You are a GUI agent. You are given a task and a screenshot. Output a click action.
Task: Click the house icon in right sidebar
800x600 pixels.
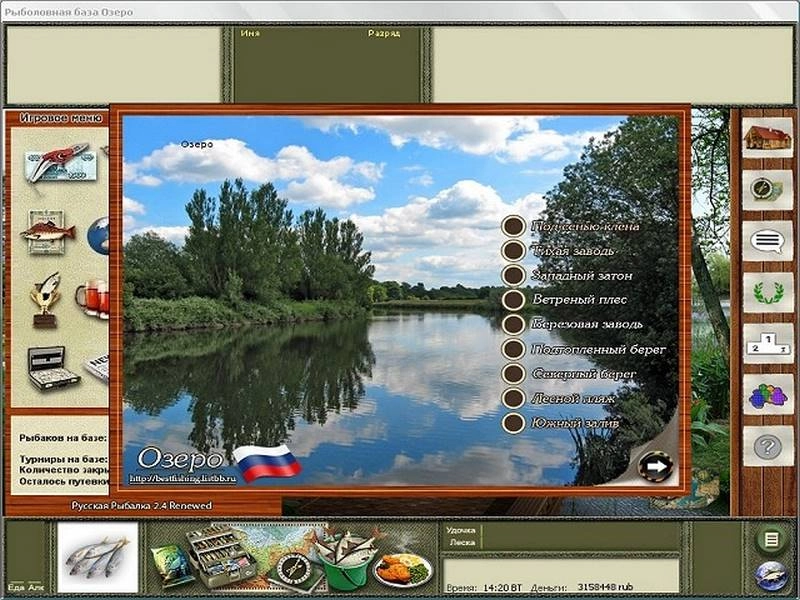(767, 137)
